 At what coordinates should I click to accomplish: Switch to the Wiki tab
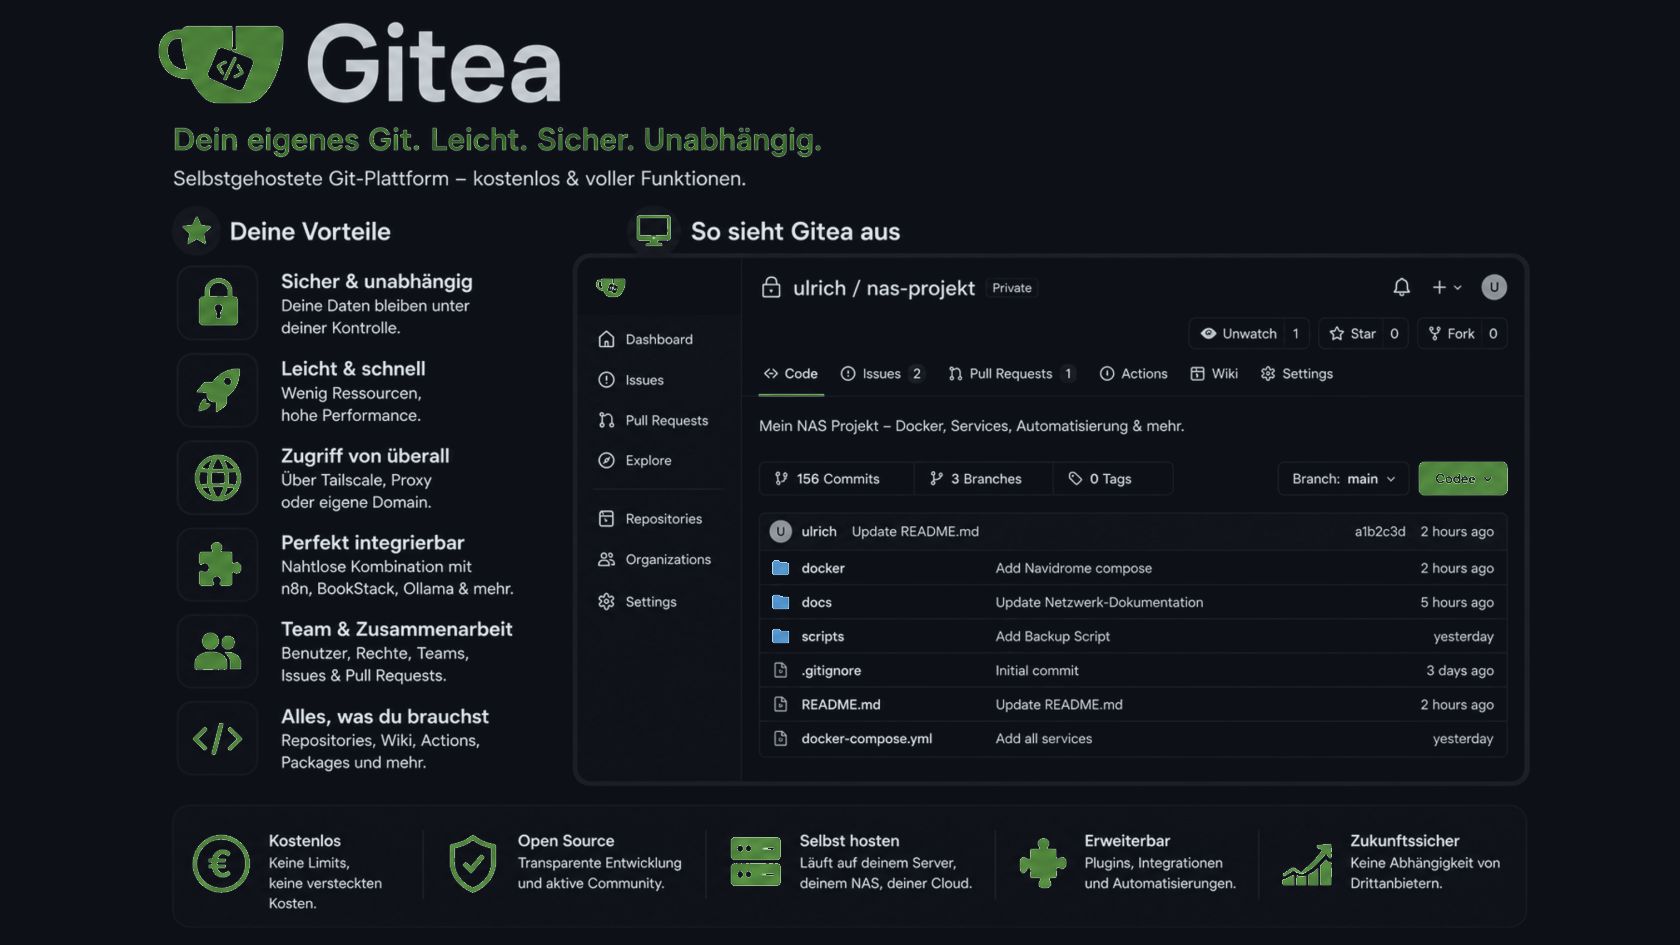pyautogui.click(x=1214, y=373)
